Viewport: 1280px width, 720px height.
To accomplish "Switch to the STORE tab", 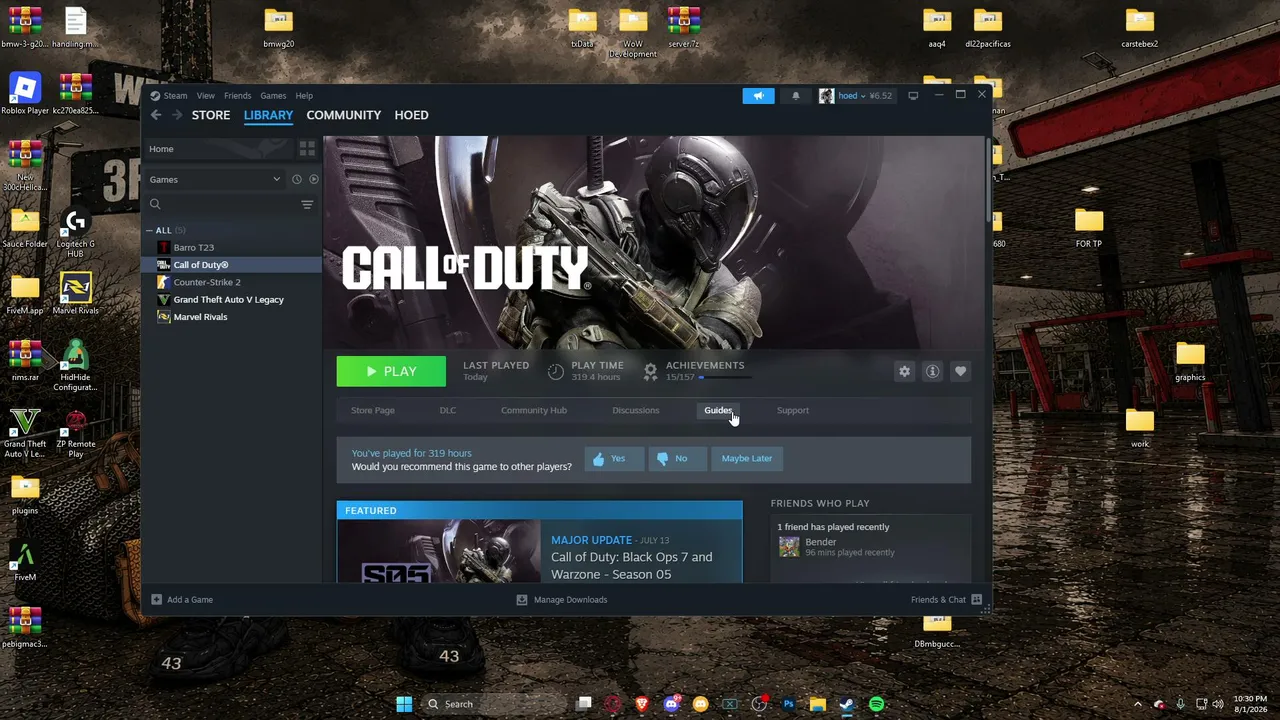I will click(211, 115).
